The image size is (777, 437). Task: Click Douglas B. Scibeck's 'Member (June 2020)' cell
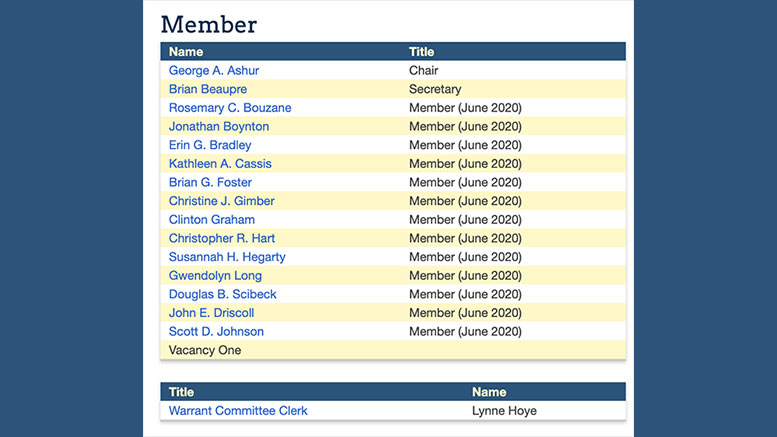point(465,294)
